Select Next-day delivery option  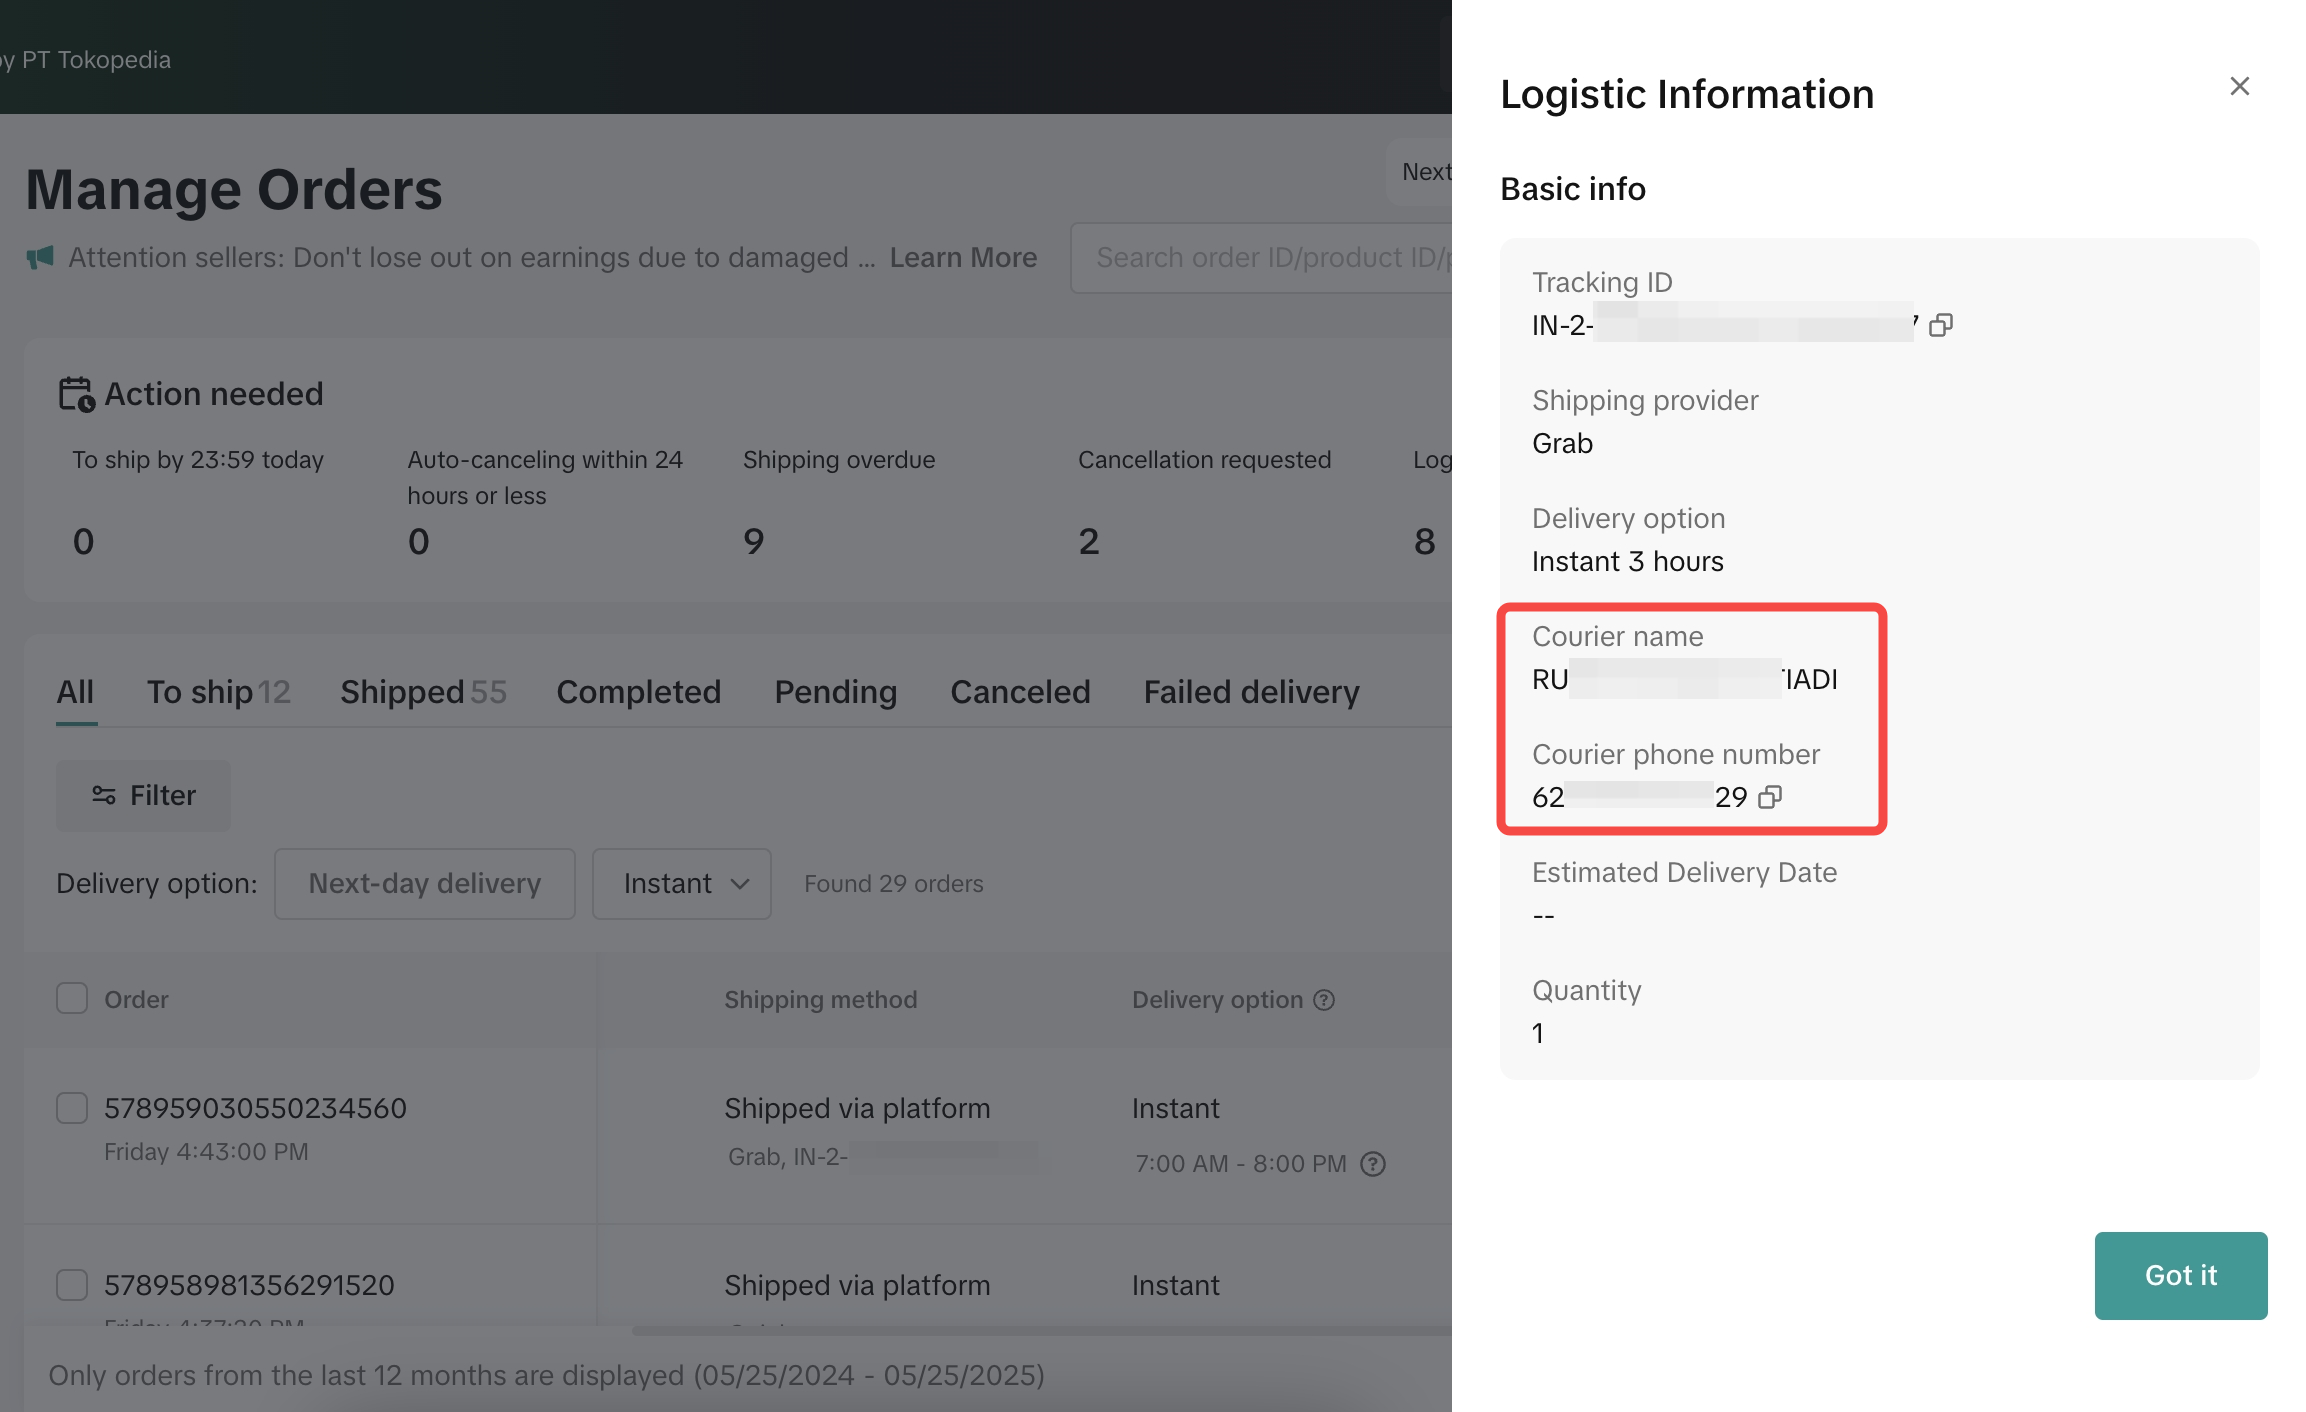(425, 884)
